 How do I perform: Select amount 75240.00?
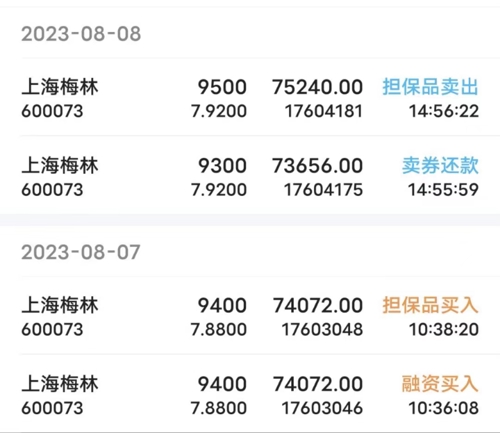317,87
